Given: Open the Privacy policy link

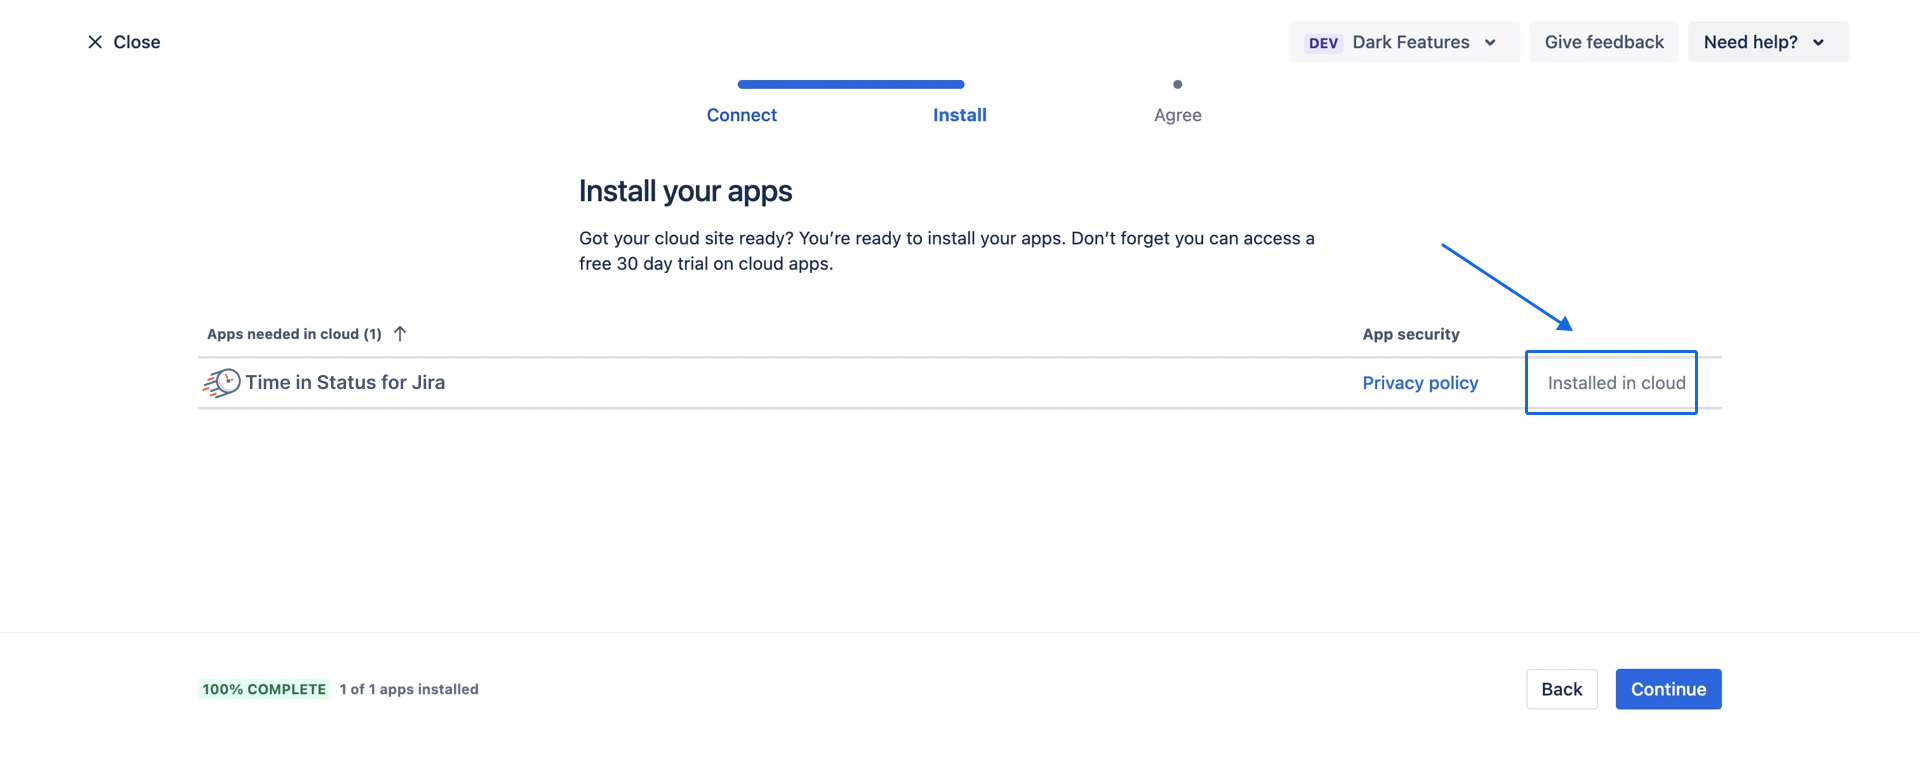Looking at the screenshot, I should pyautogui.click(x=1420, y=383).
